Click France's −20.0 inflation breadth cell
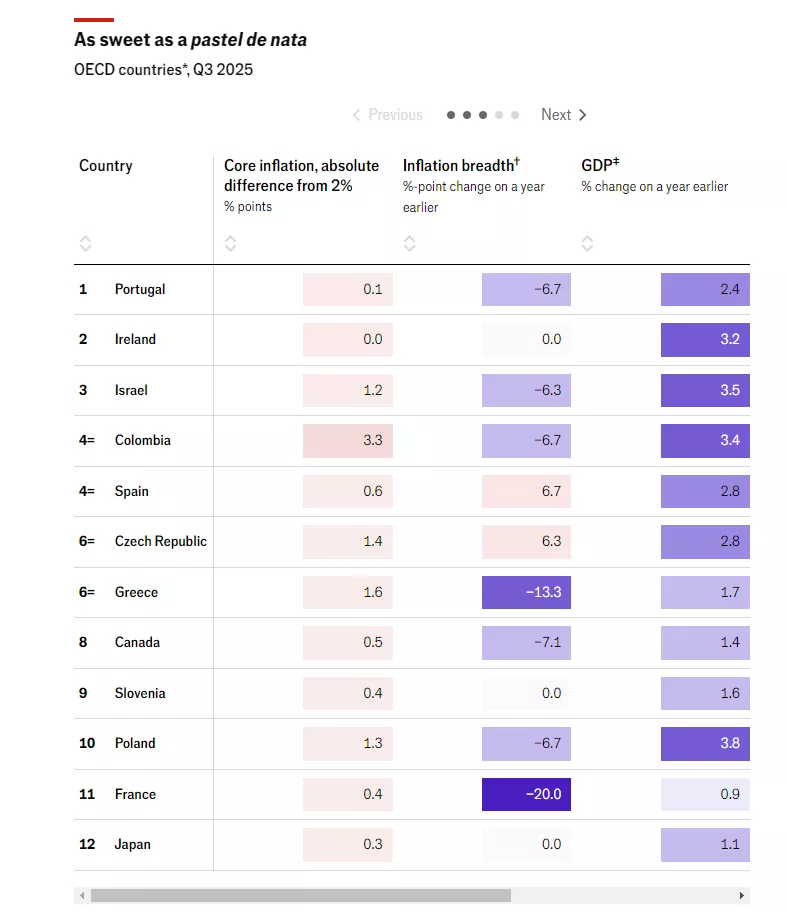Viewport: 787px width, 912px height. point(526,794)
